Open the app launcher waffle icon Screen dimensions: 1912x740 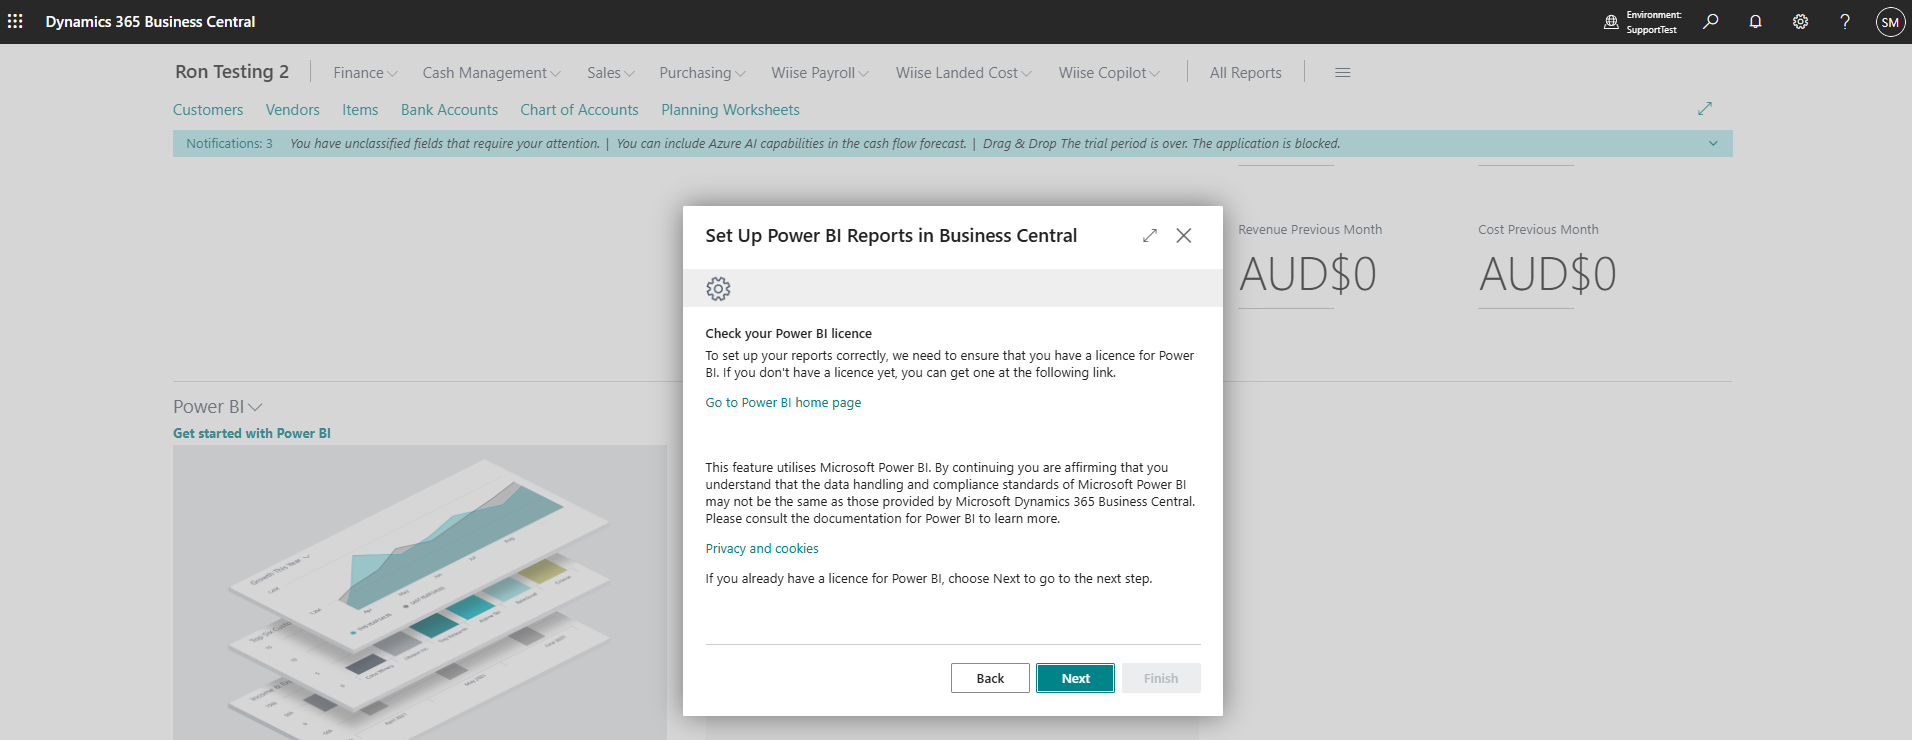coord(15,21)
